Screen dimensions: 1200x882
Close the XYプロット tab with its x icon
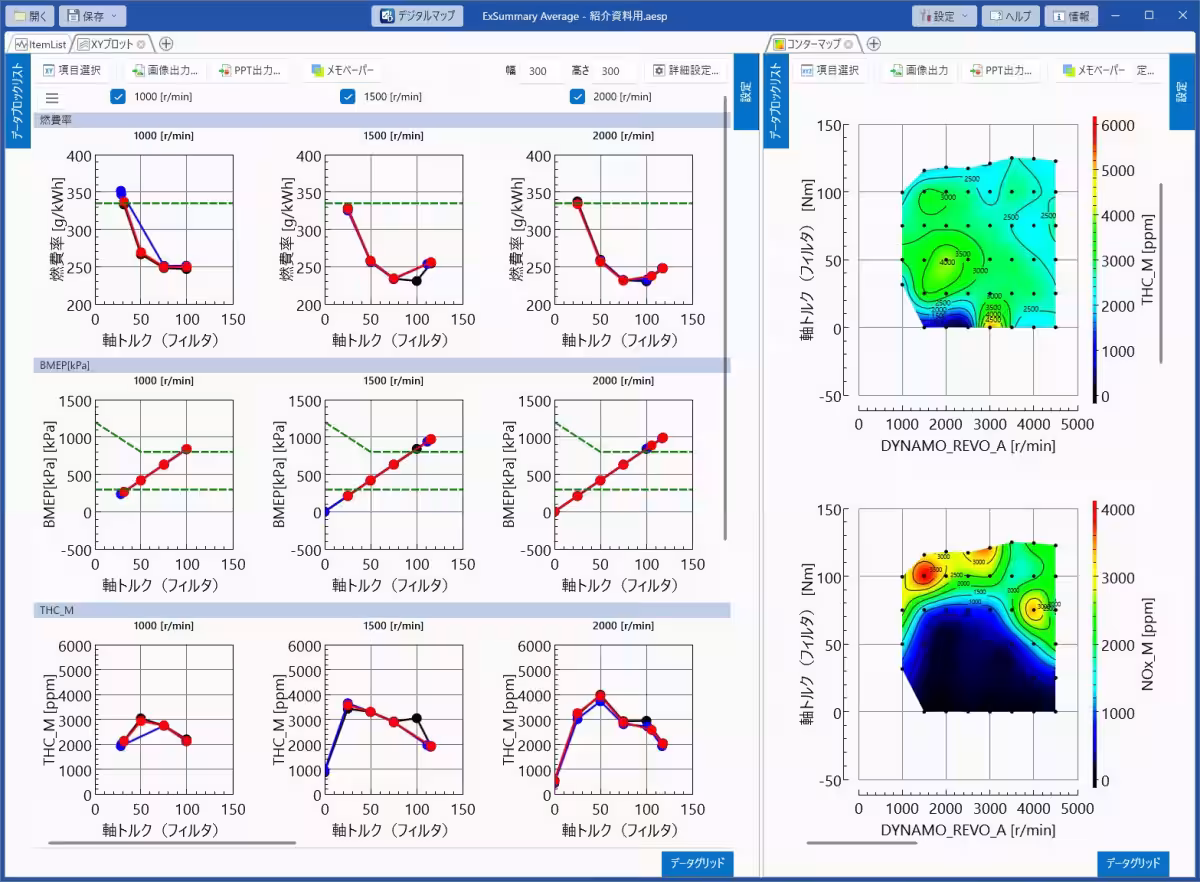(141, 44)
